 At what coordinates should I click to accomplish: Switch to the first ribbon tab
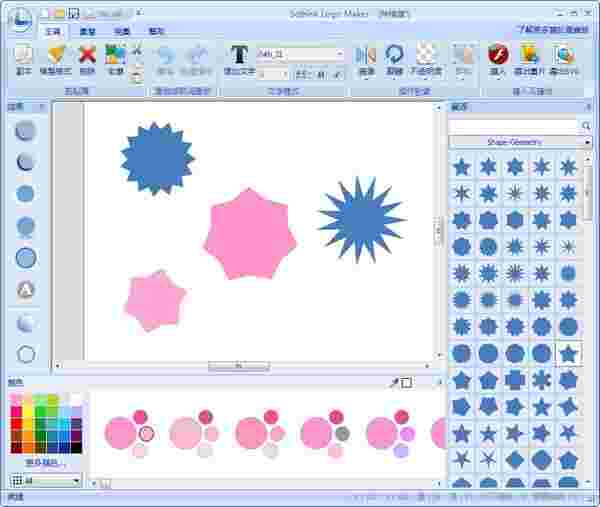(x=53, y=31)
